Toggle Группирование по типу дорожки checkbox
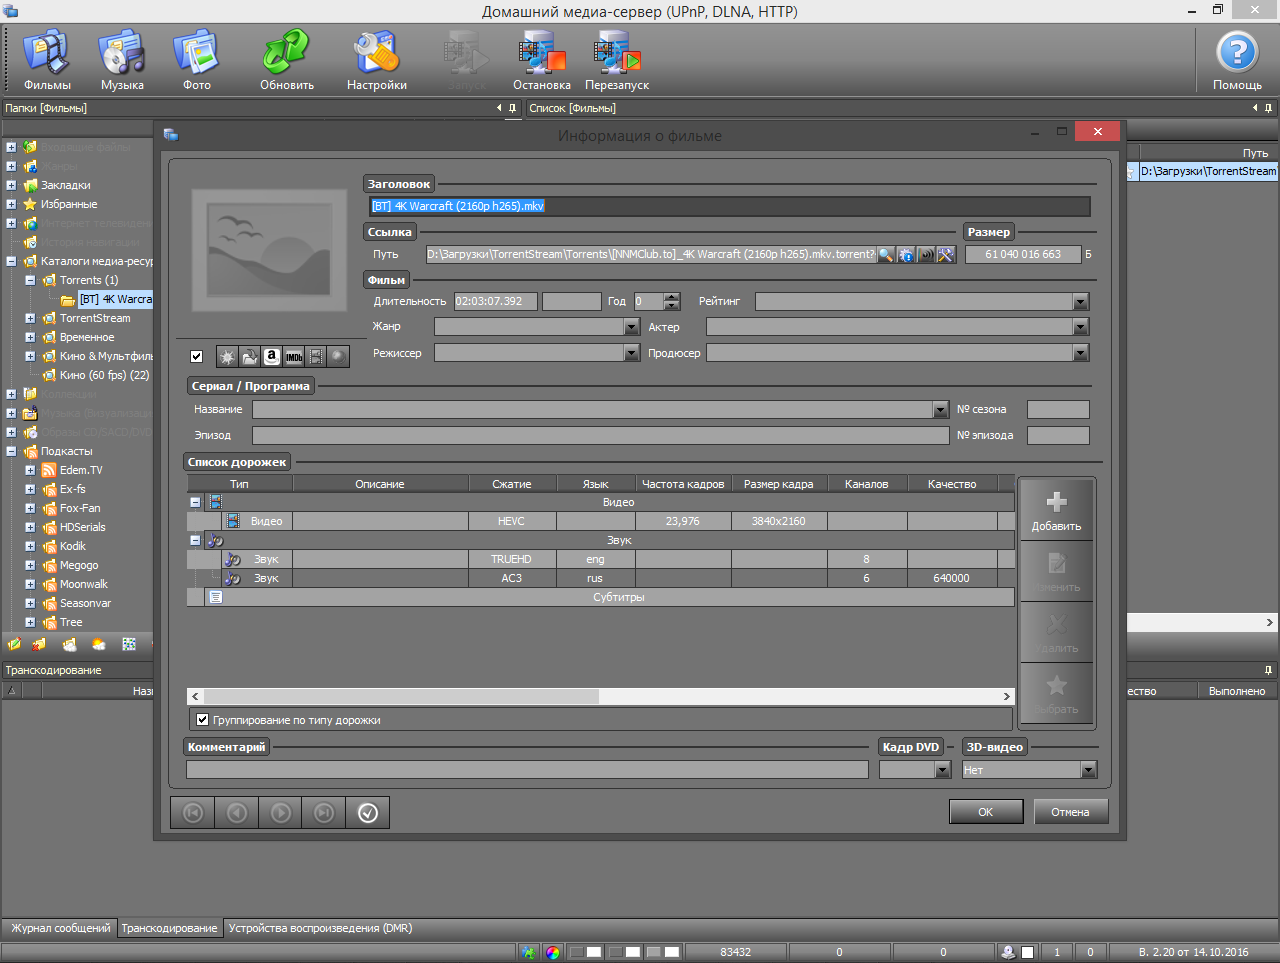 (203, 720)
